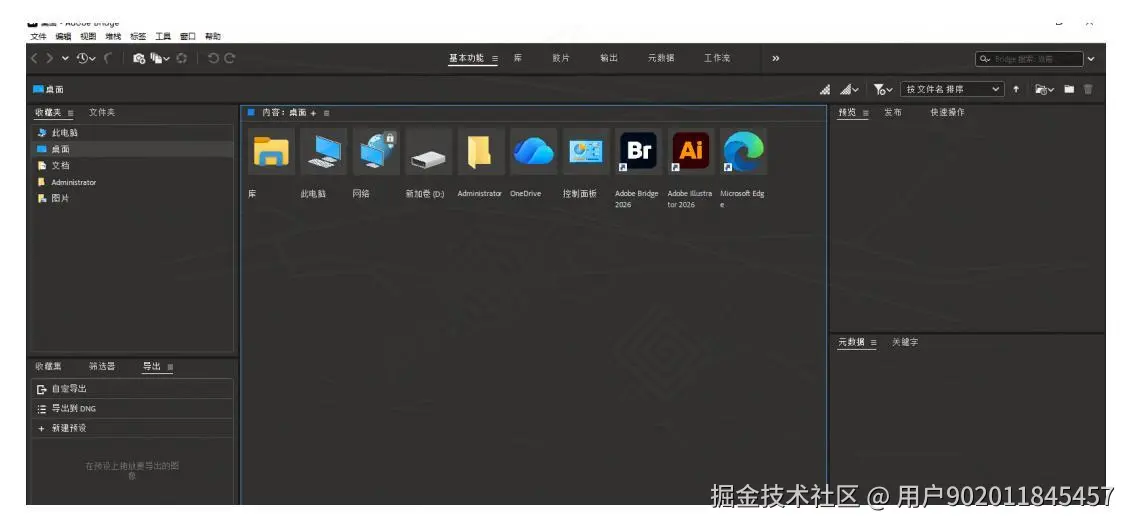Select 此电脑 in favorites
Image resolution: width=1132 pixels, height=528 pixels.
(134, 133)
